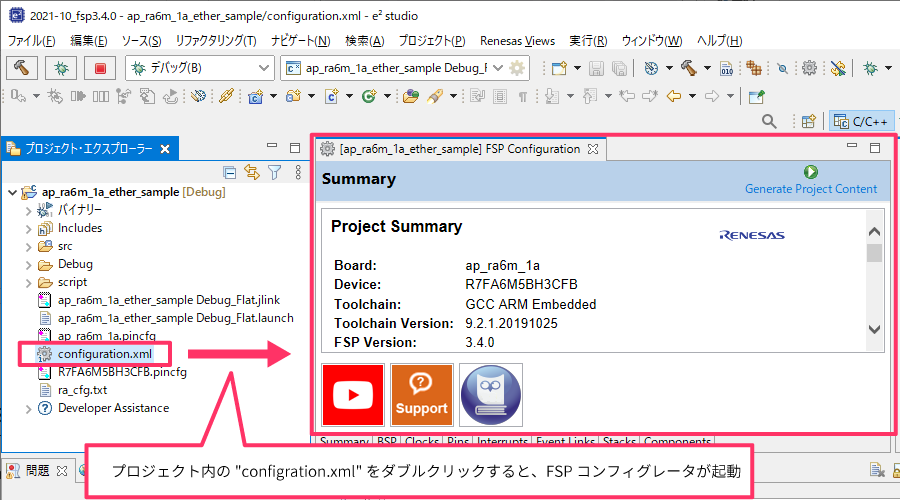Select the バイナリー tree item
This screenshot has width=900, height=500.
(x=79, y=210)
